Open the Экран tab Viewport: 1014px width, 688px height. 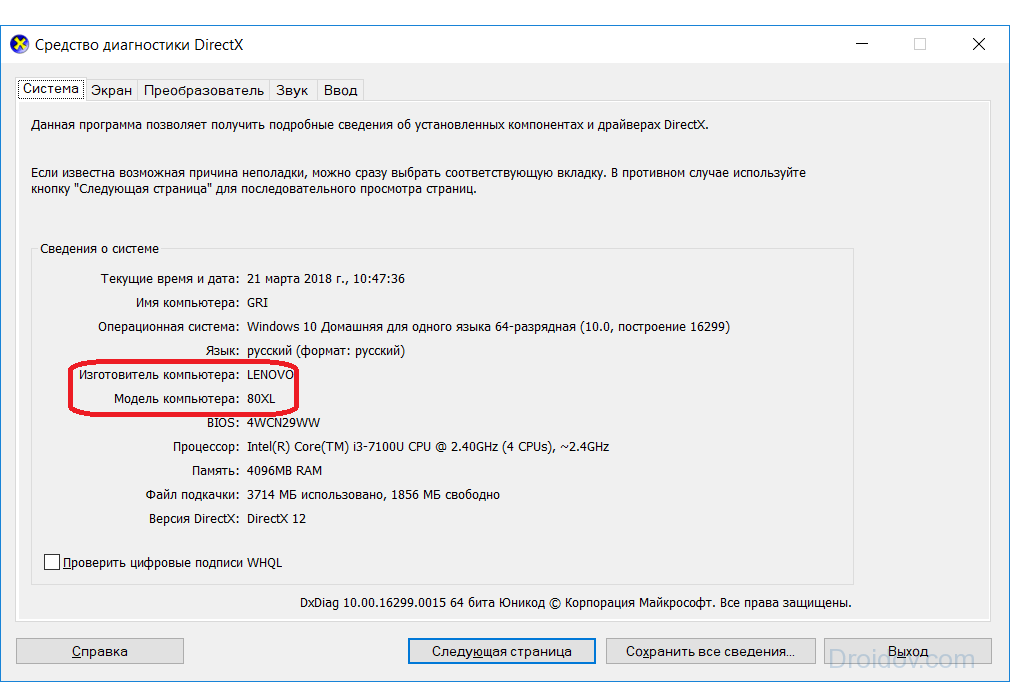[111, 90]
